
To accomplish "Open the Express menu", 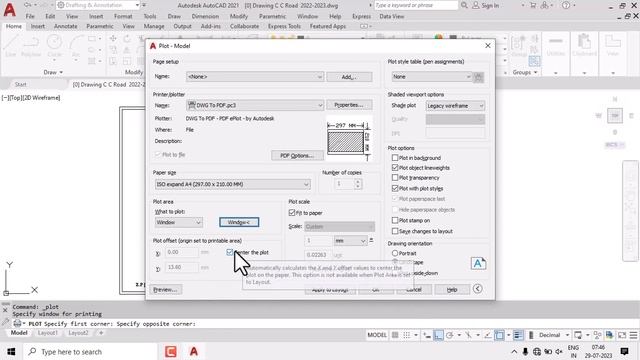I will pos(361,16).
